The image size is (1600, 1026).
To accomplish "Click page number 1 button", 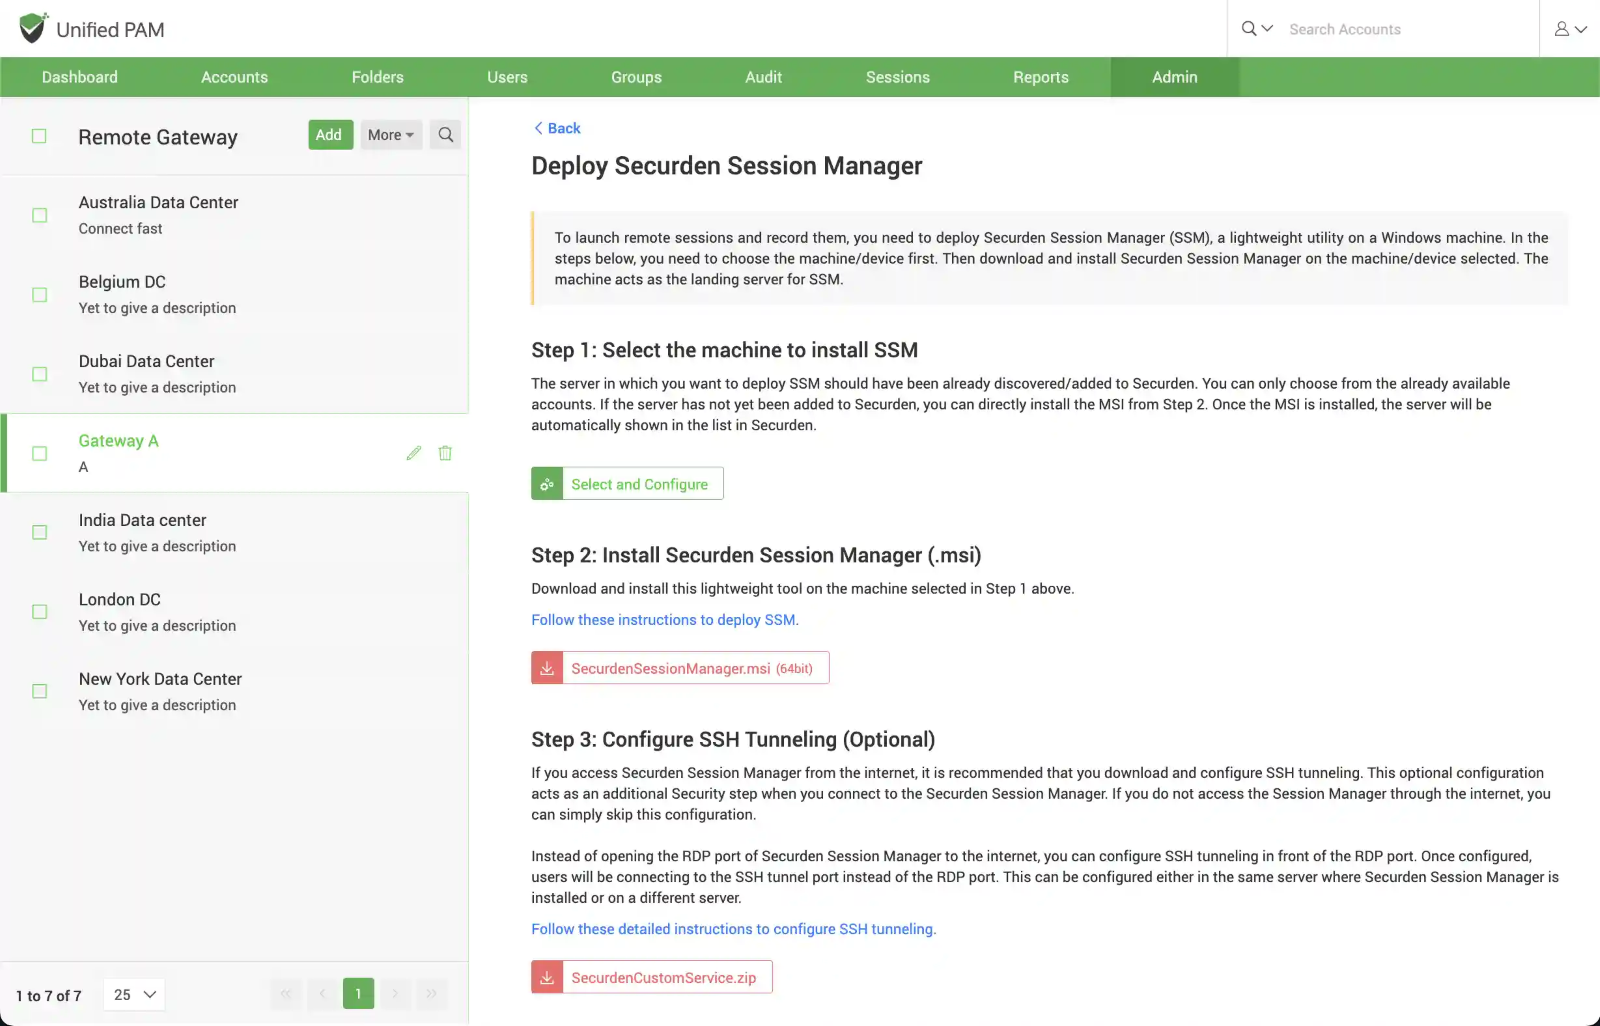I will click(358, 993).
